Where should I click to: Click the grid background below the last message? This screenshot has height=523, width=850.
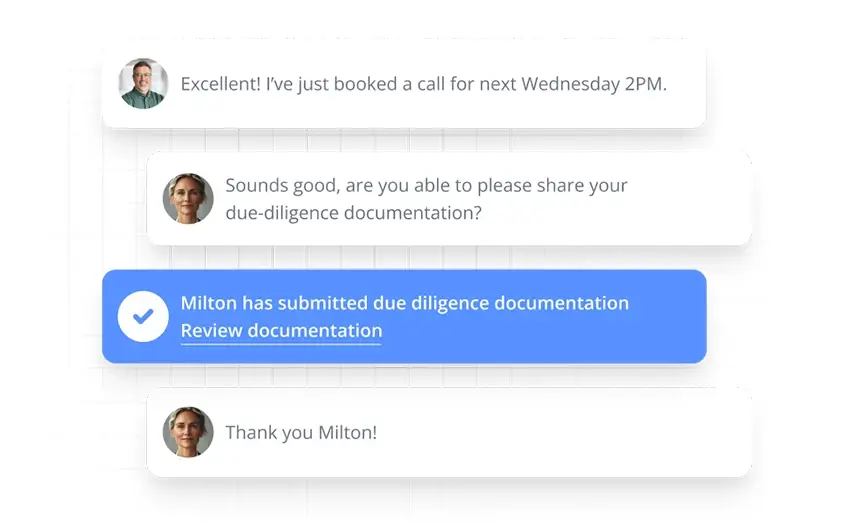click(423, 501)
